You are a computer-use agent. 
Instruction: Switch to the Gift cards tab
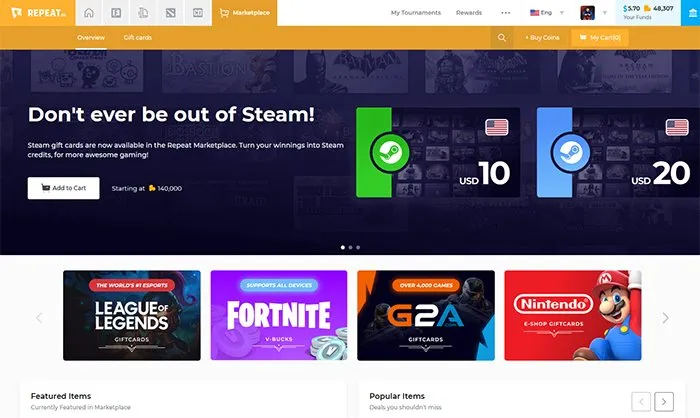[138, 38]
